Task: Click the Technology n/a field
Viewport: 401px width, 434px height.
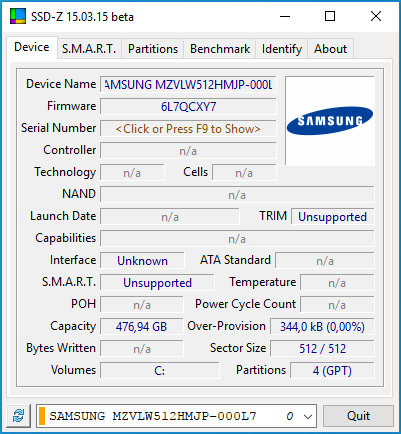Action: [132, 173]
